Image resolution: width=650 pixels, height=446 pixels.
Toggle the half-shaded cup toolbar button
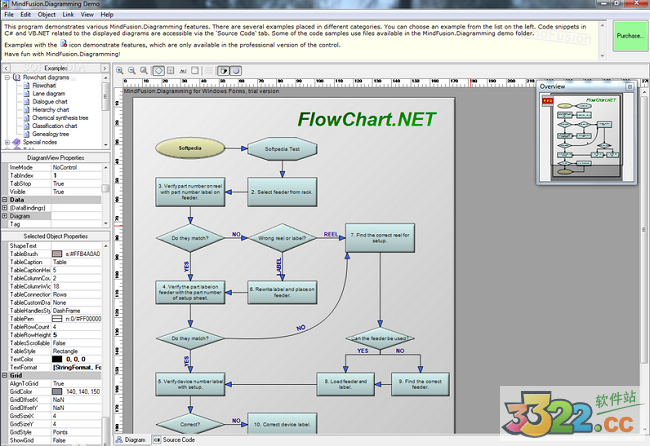(x=223, y=71)
